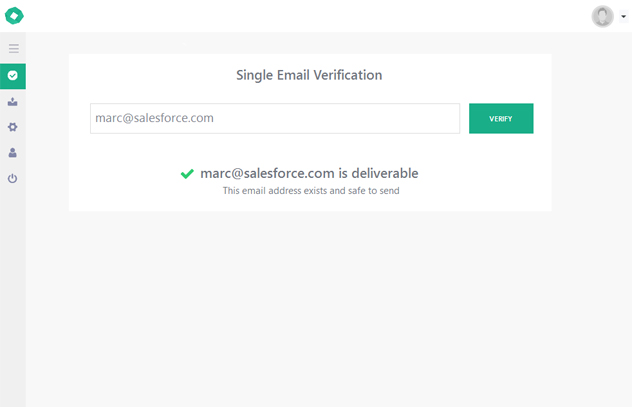Click empty sidebar space below the power icon
632x407 pixels.
click(x=13, y=300)
